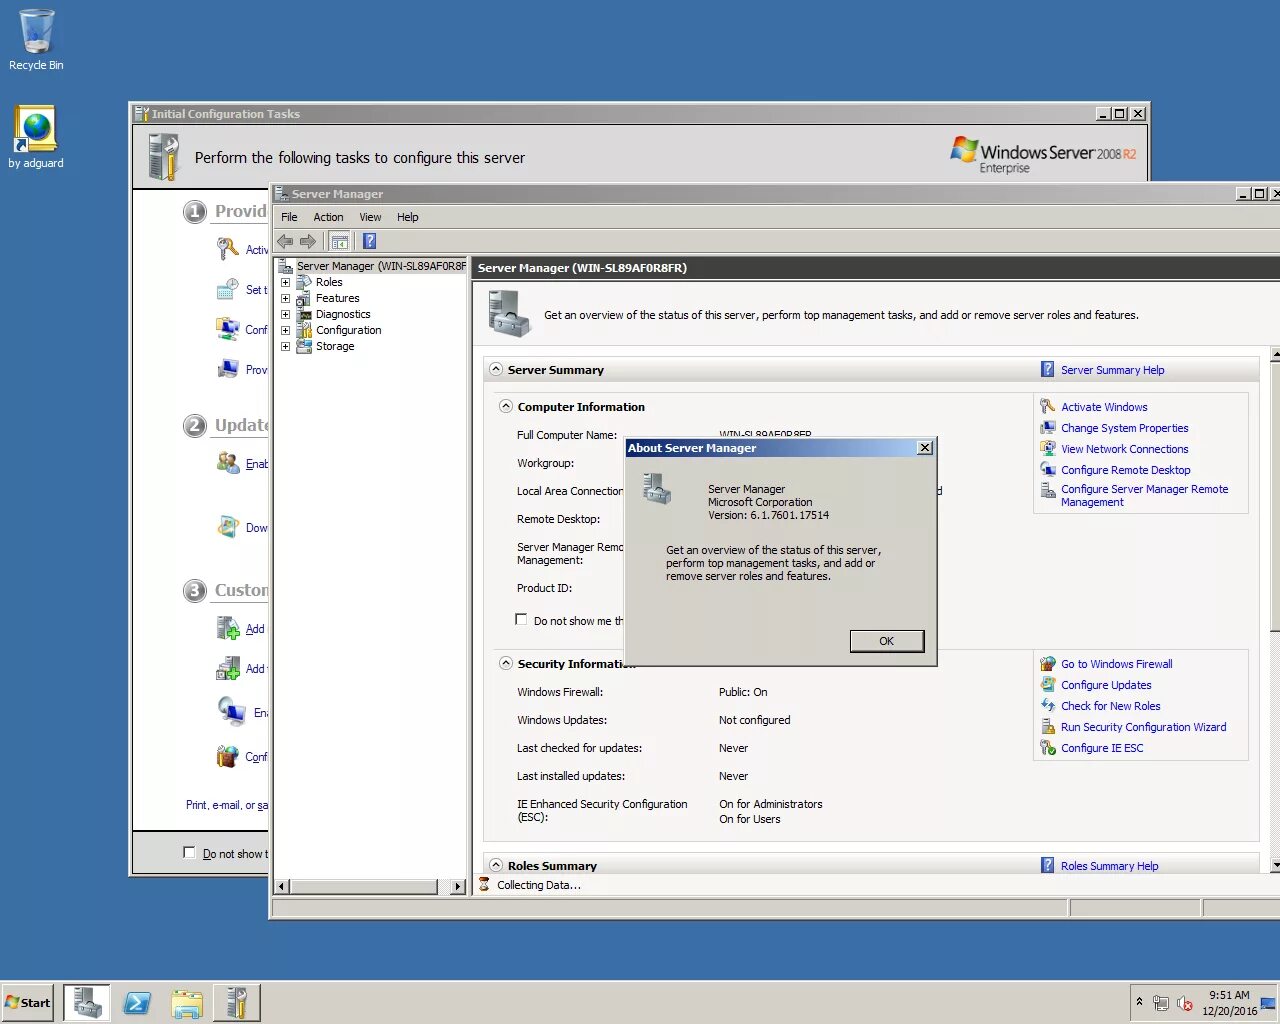Select Roles icon in console tree
The height and width of the screenshot is (1024, 1280).
303,282
